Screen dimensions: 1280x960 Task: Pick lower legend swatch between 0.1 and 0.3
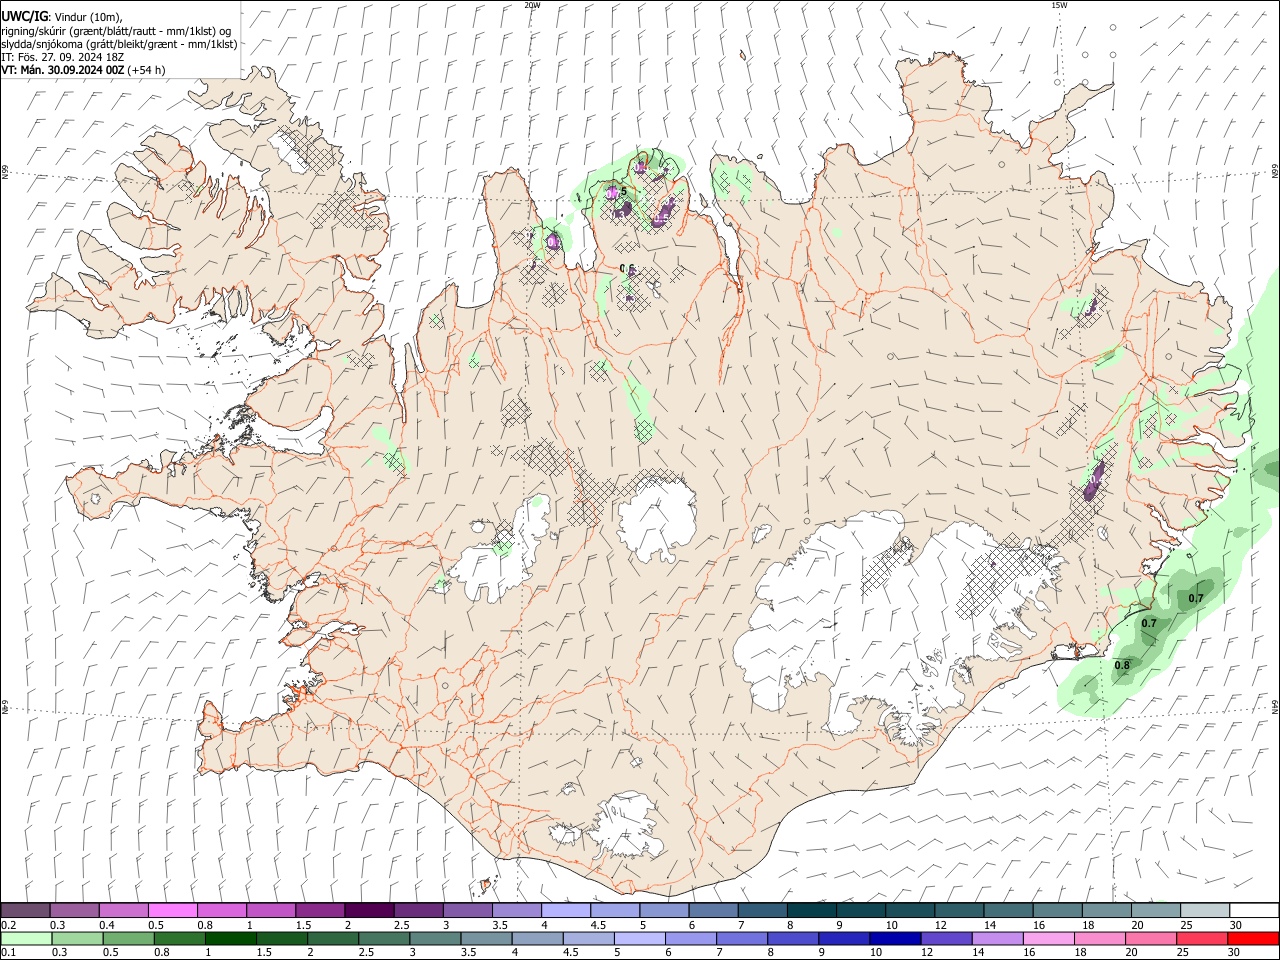(x=26, y=938)
